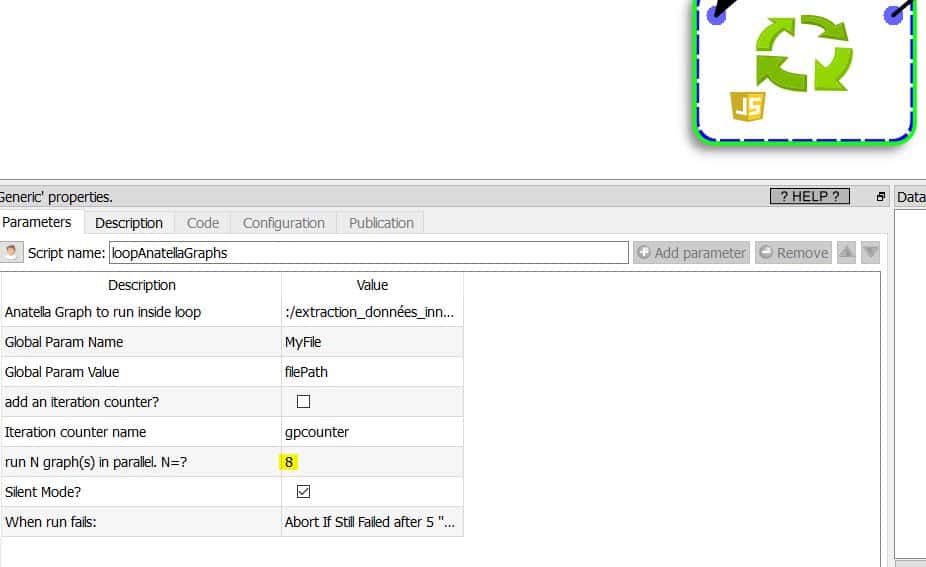Image resolution: width=926 pixels, height=567 pixels.
Task: Click the Add parameter button
Action: point(691,253)
